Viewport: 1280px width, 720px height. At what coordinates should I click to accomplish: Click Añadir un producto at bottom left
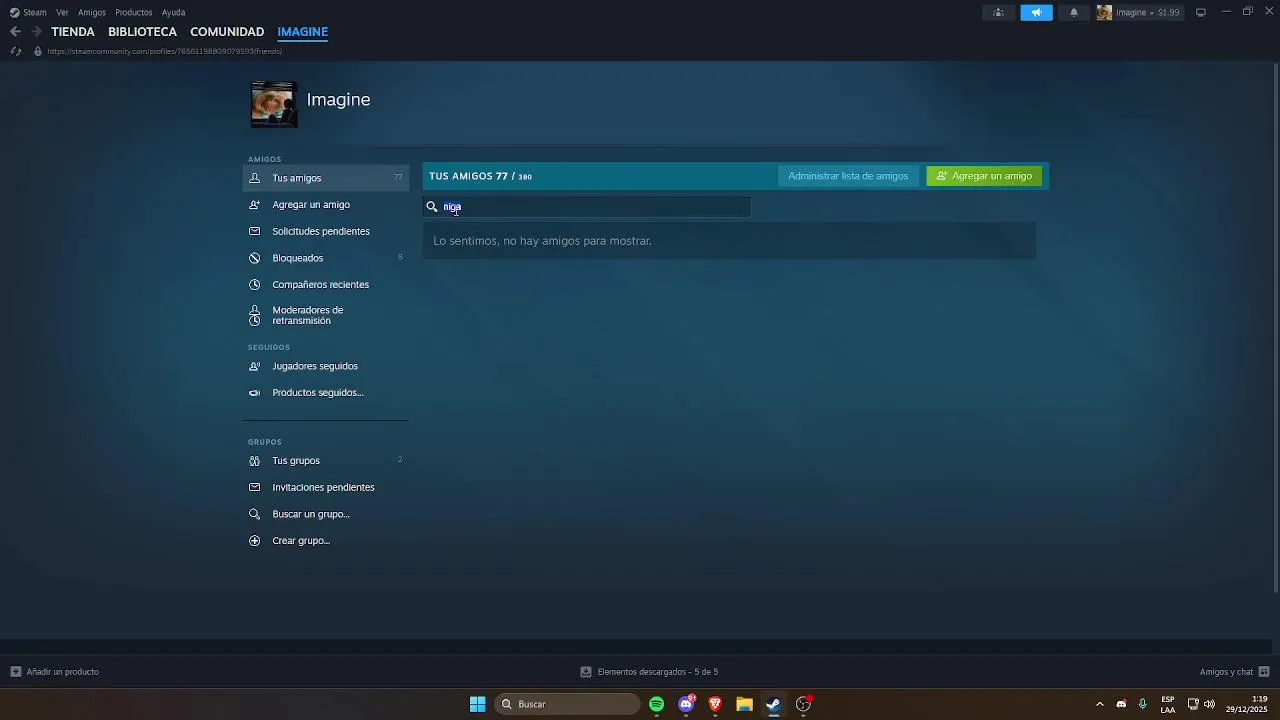pos(55,672)
